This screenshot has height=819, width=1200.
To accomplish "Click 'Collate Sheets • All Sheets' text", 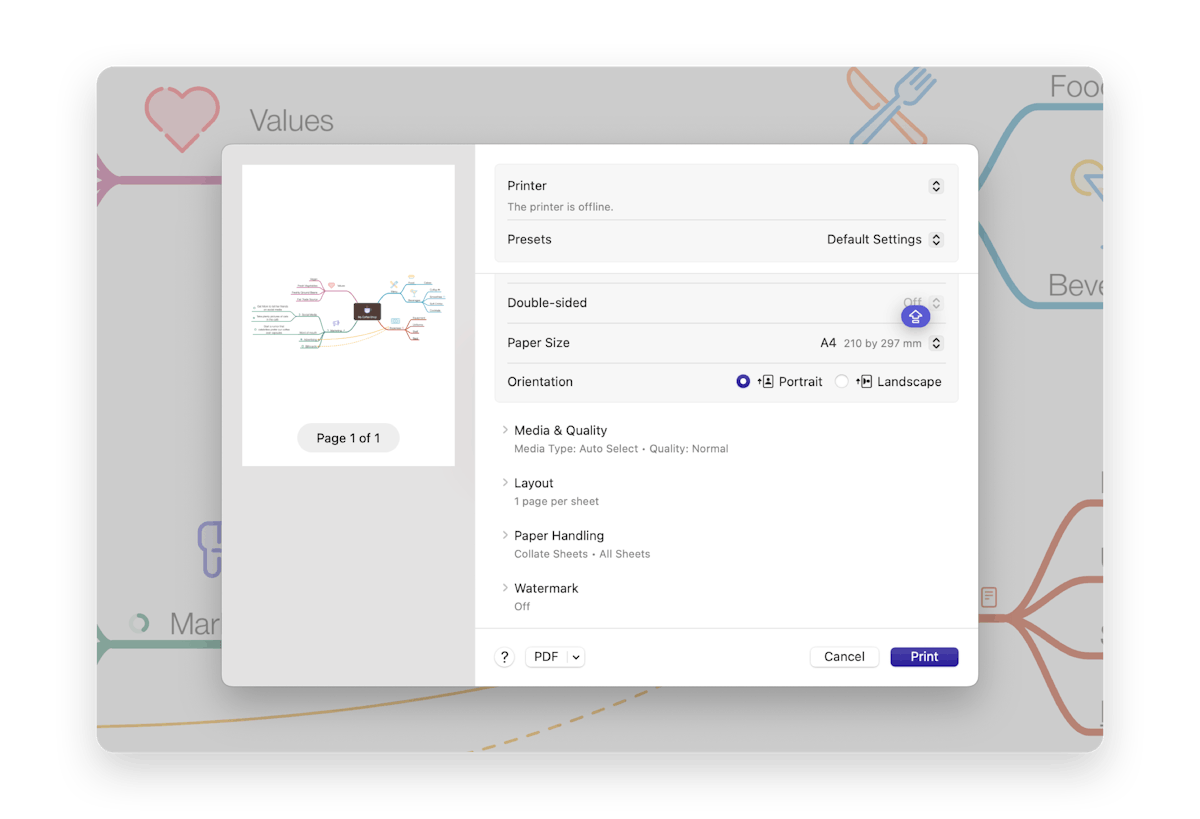I will click(582, 554).
